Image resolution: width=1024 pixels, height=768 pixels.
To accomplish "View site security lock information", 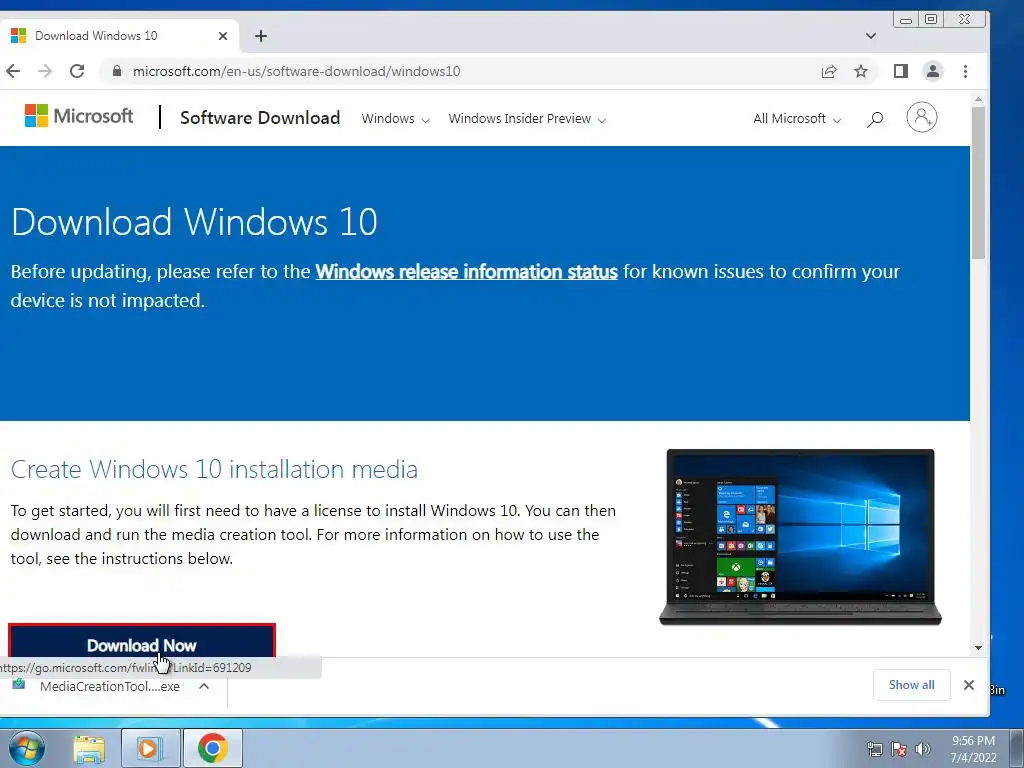I will coord(117,71).
